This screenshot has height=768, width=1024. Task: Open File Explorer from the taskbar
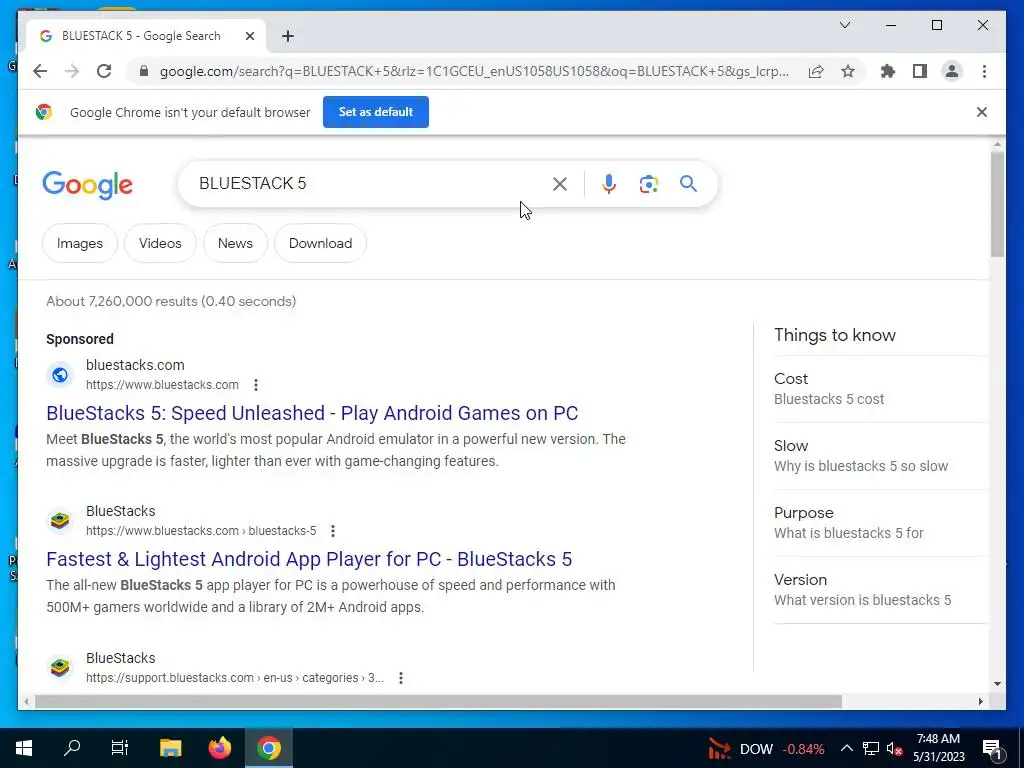click(170, 748)
